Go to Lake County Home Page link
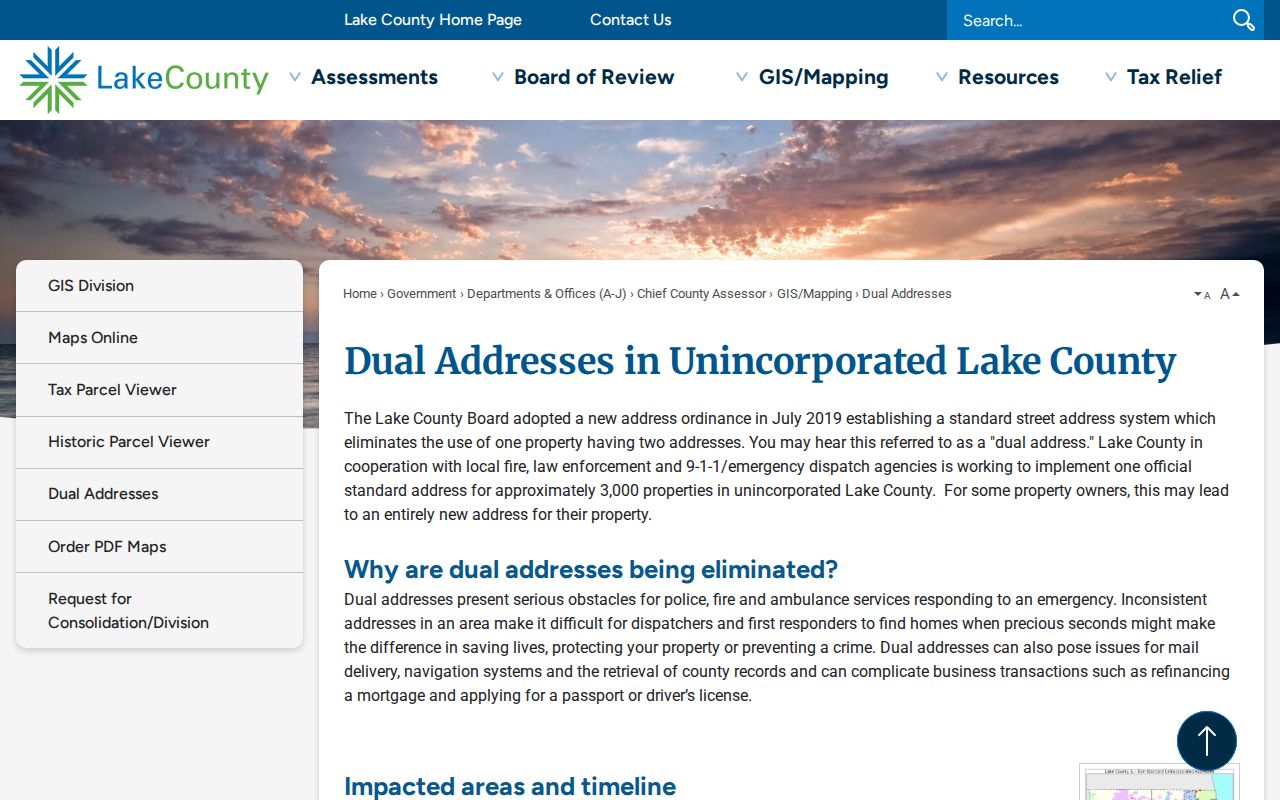This screenshot has width=1280, height=800. [433, 20]
